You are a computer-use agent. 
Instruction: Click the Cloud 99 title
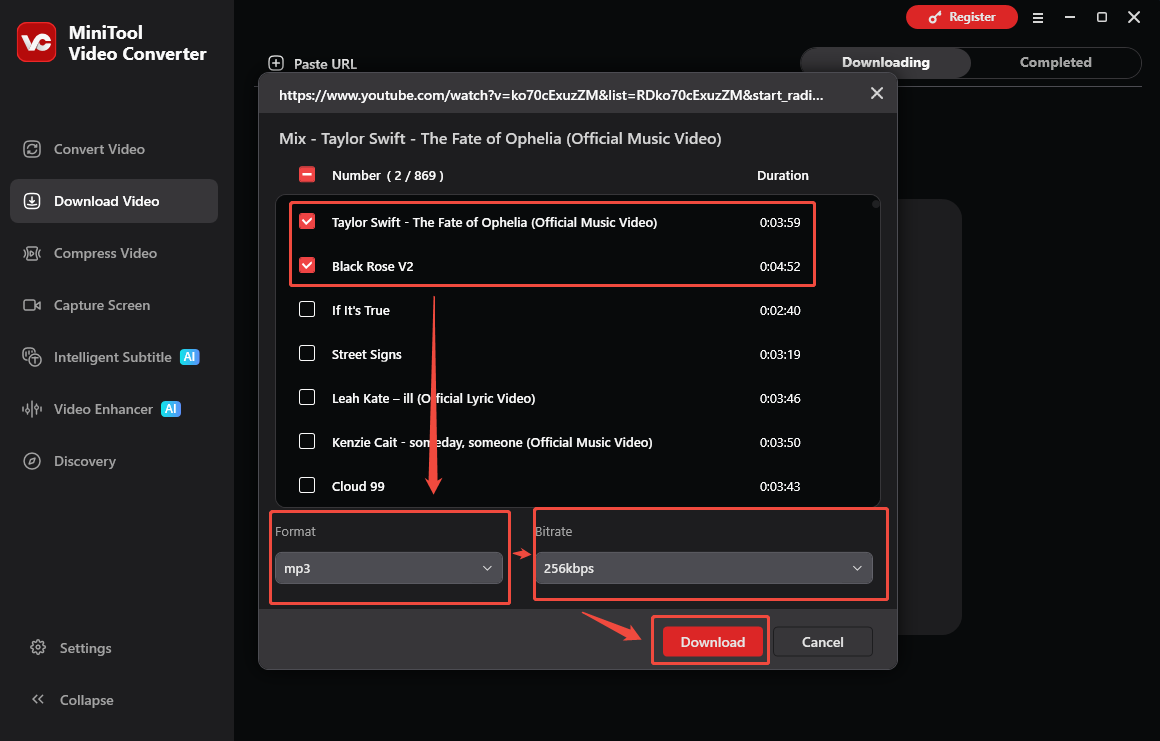(358, 486)
